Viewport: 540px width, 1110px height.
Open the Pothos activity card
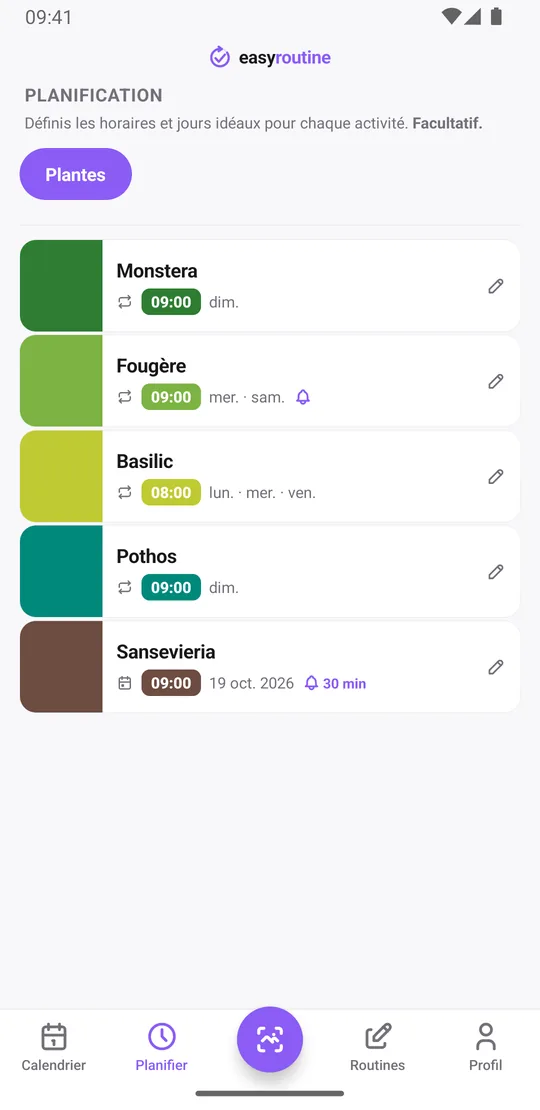270,571
